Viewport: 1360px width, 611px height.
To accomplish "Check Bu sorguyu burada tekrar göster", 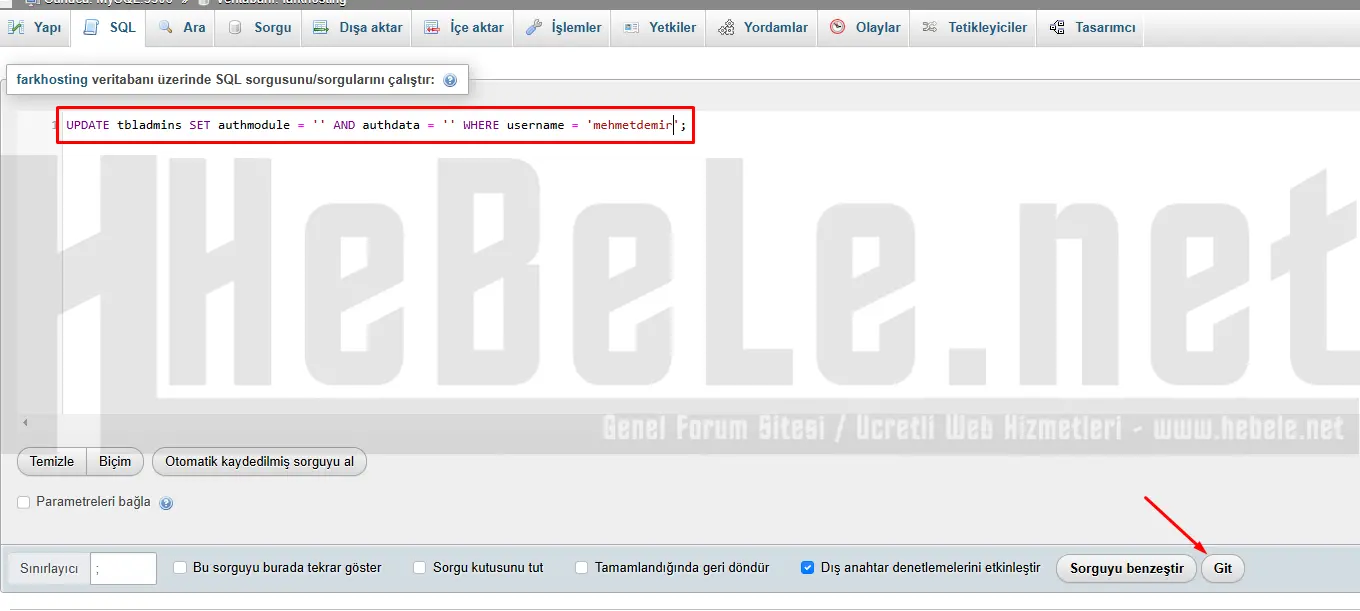I will click(180, 567).
